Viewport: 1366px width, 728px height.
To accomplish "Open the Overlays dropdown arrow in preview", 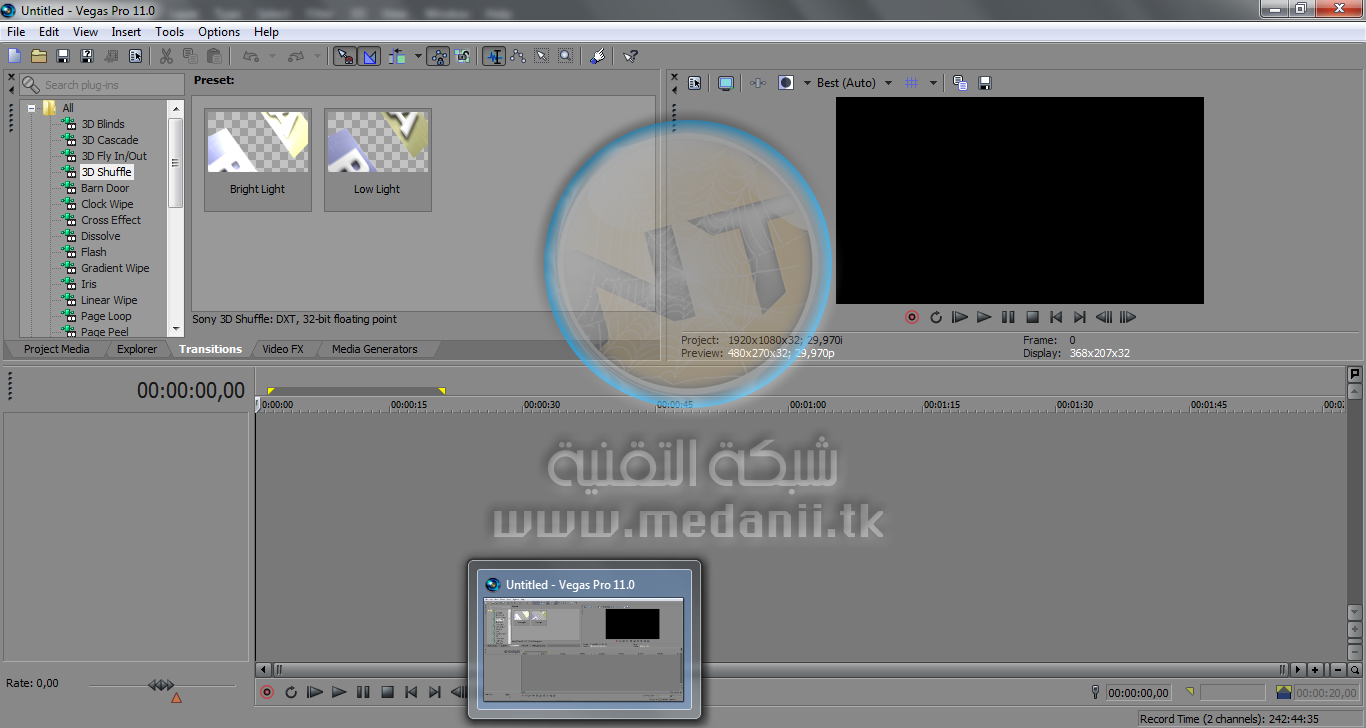I will pos(933,83).
